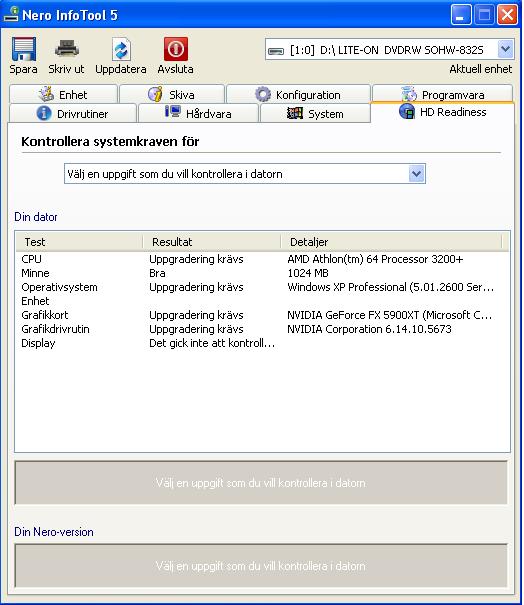Screen dimensions: 524x605
Task: Open the Programvara tab
Action: pos(443,94)
